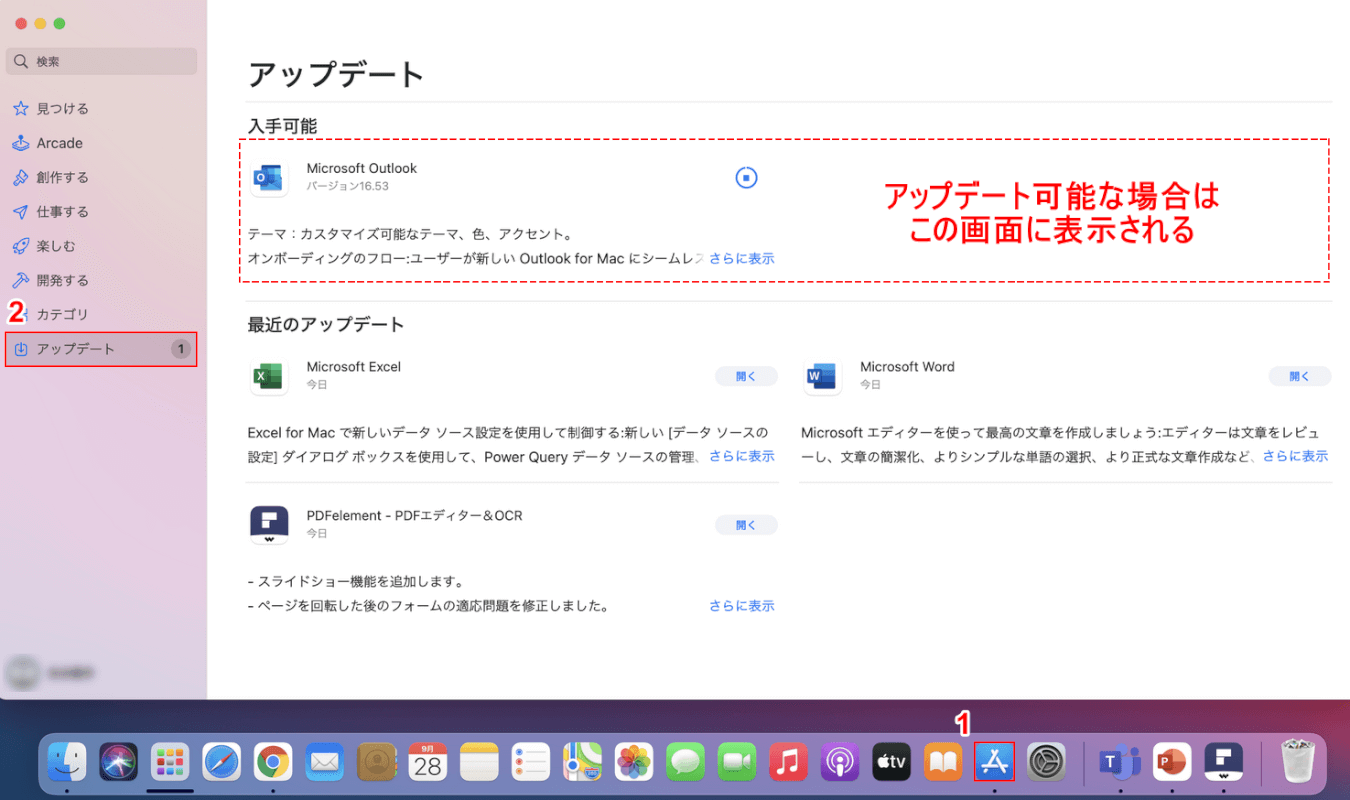Open Google Chrome from the Dock
1350x800 pixels.
273,762
